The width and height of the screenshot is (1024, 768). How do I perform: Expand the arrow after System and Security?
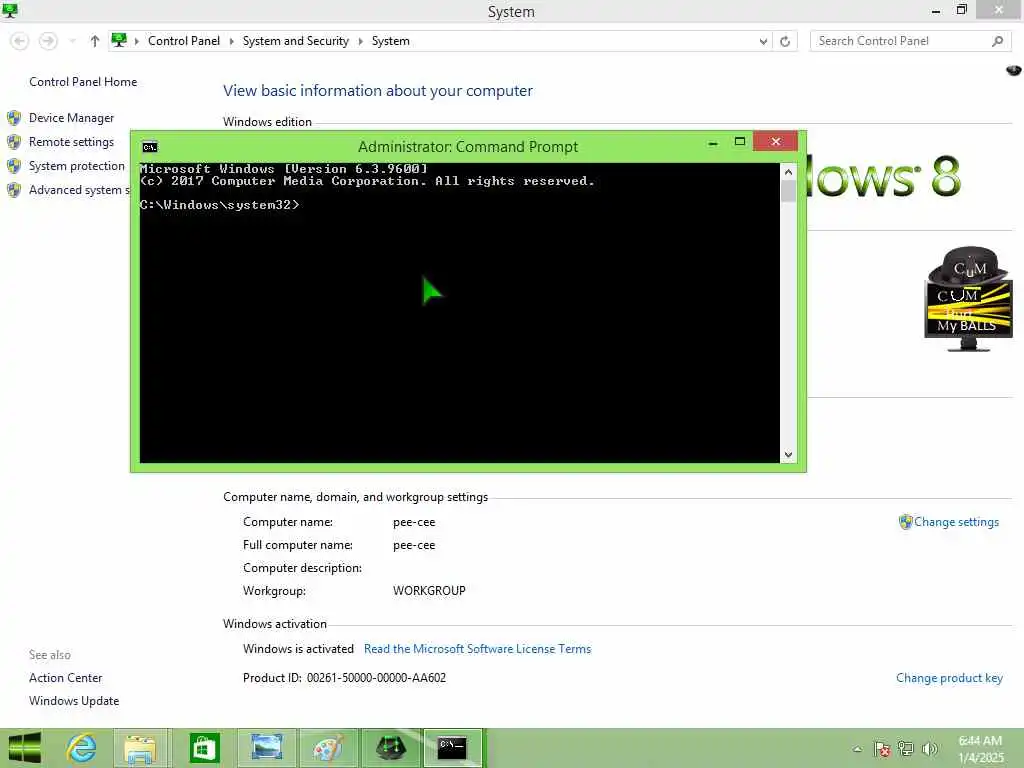pos(360,41)
